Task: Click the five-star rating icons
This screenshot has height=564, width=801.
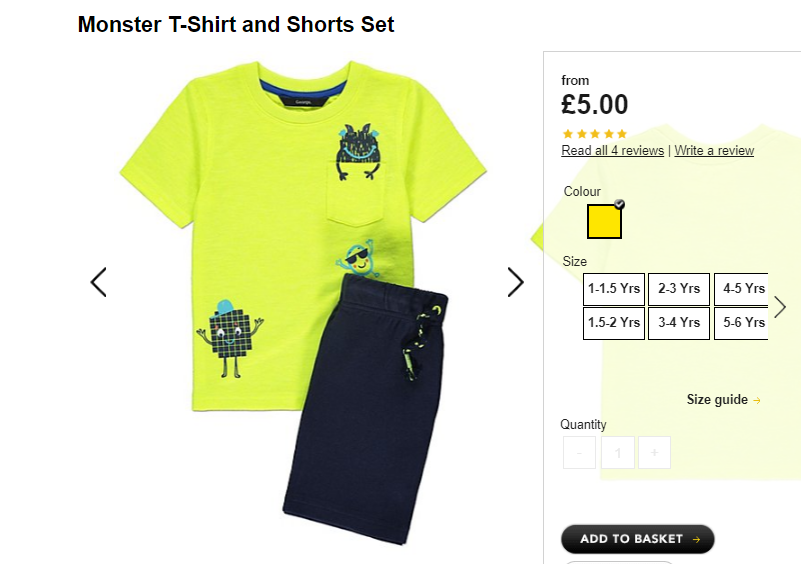Action: point(595,134)
